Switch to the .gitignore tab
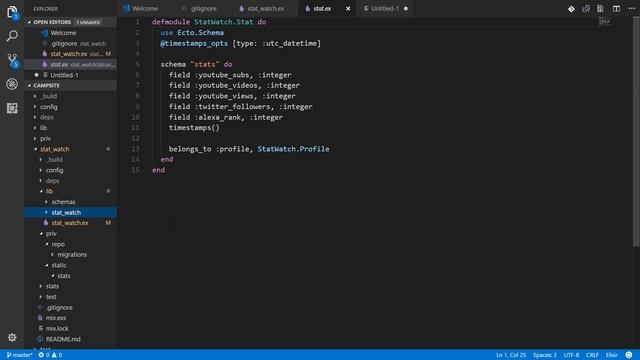 pyautogui.click(x=203, y=9)
